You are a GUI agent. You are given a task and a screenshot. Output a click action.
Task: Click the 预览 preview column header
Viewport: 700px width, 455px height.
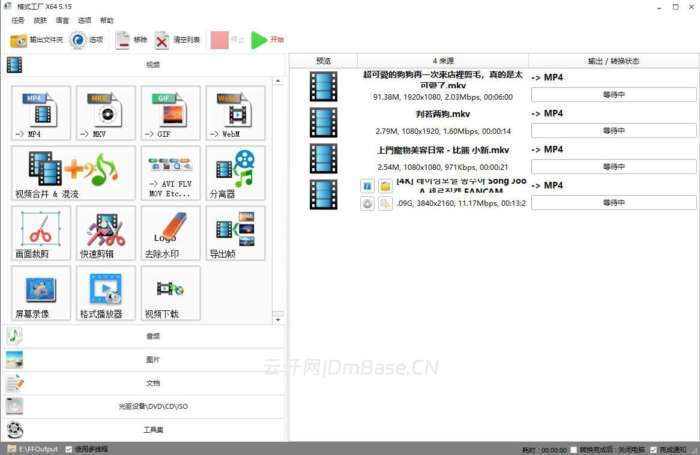click(323, 61)
